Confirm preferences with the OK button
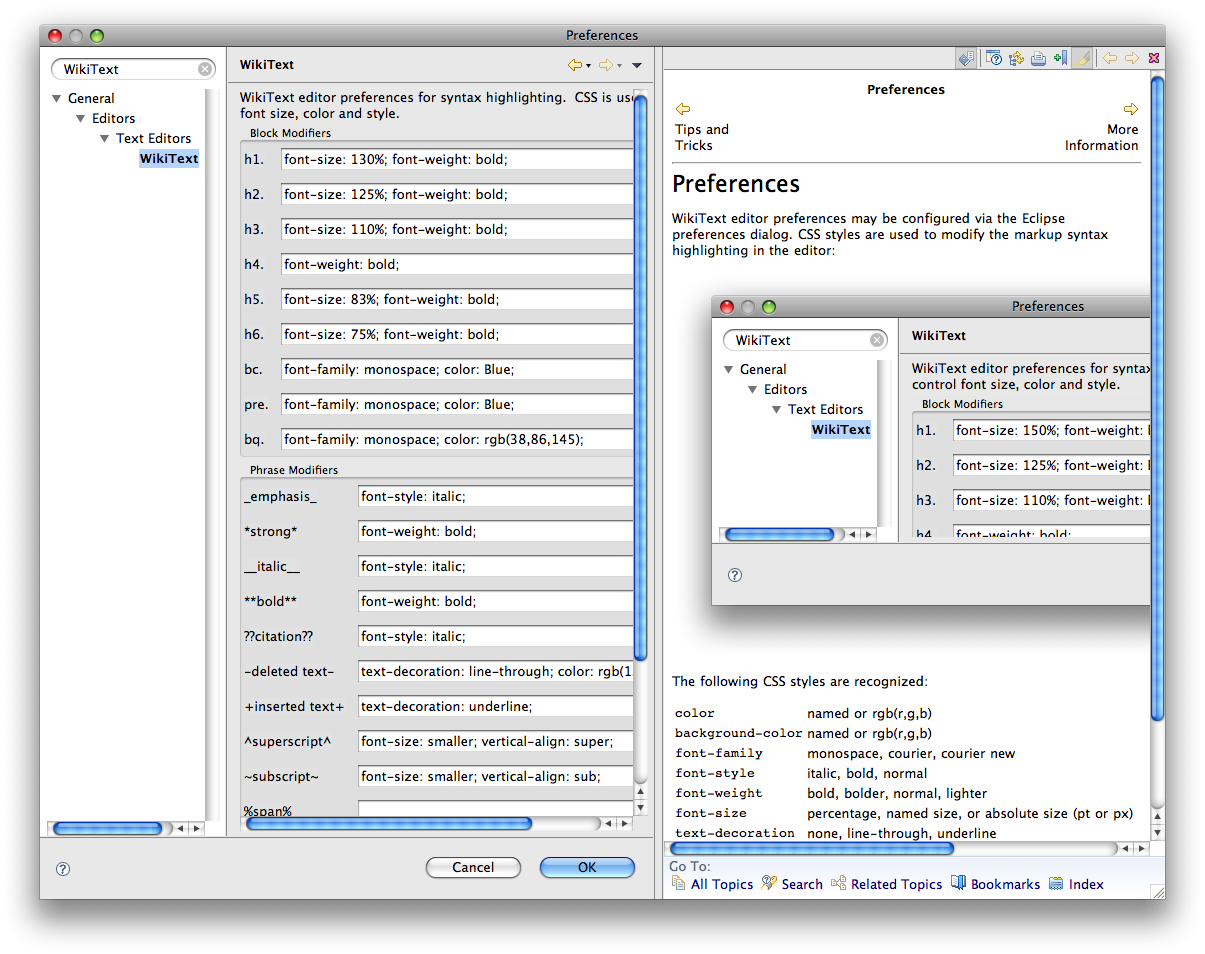The width and height of the screenshot is (1205, 954). tap(587, 867)
